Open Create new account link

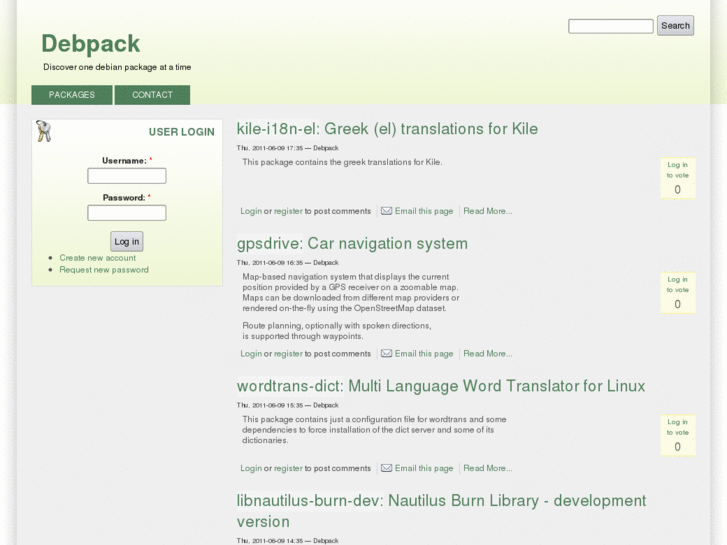tap(97, 258)
